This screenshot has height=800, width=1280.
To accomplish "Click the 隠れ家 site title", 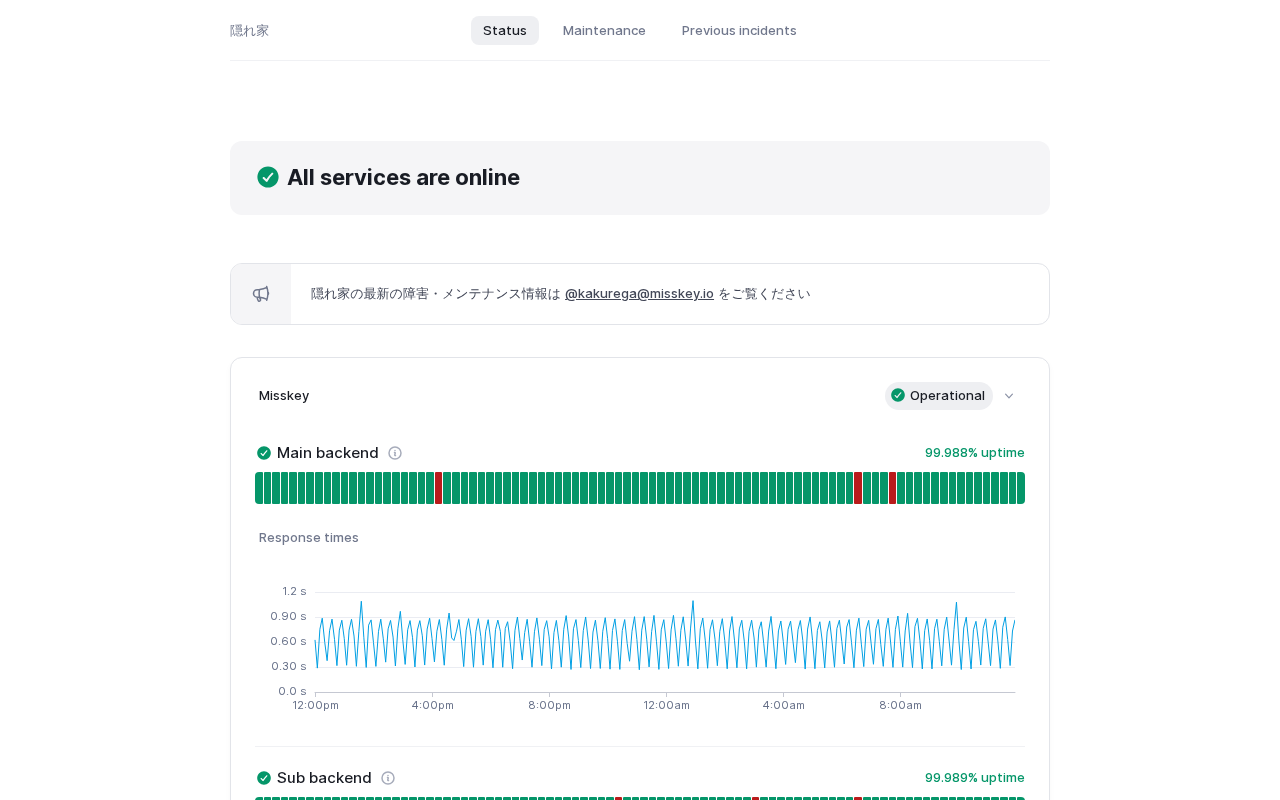I will (249, 30).
